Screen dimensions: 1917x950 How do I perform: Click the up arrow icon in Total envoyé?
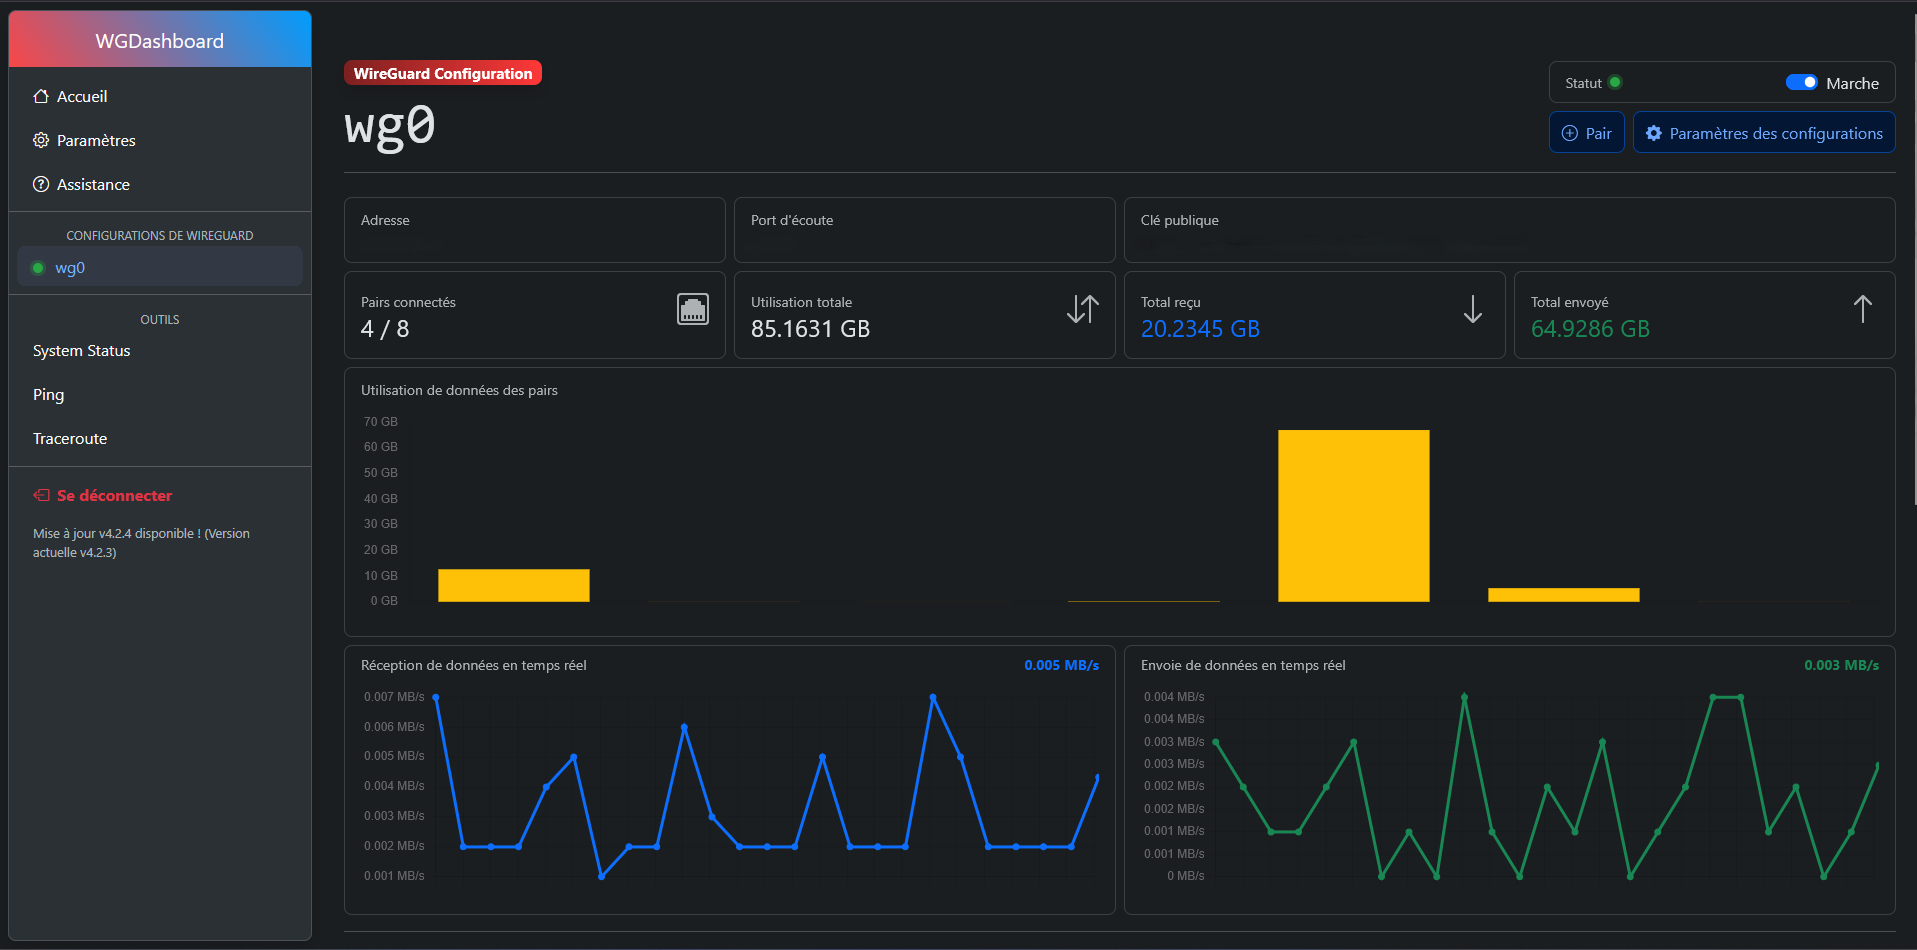[1862, 309]
